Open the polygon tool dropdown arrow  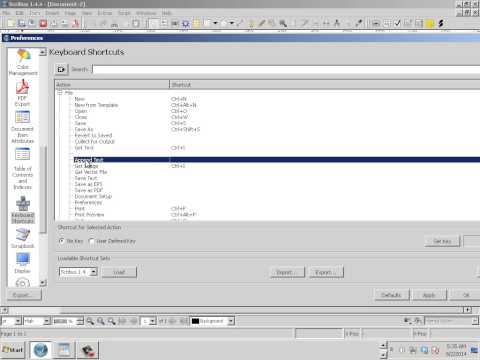[x=231, y=23]
